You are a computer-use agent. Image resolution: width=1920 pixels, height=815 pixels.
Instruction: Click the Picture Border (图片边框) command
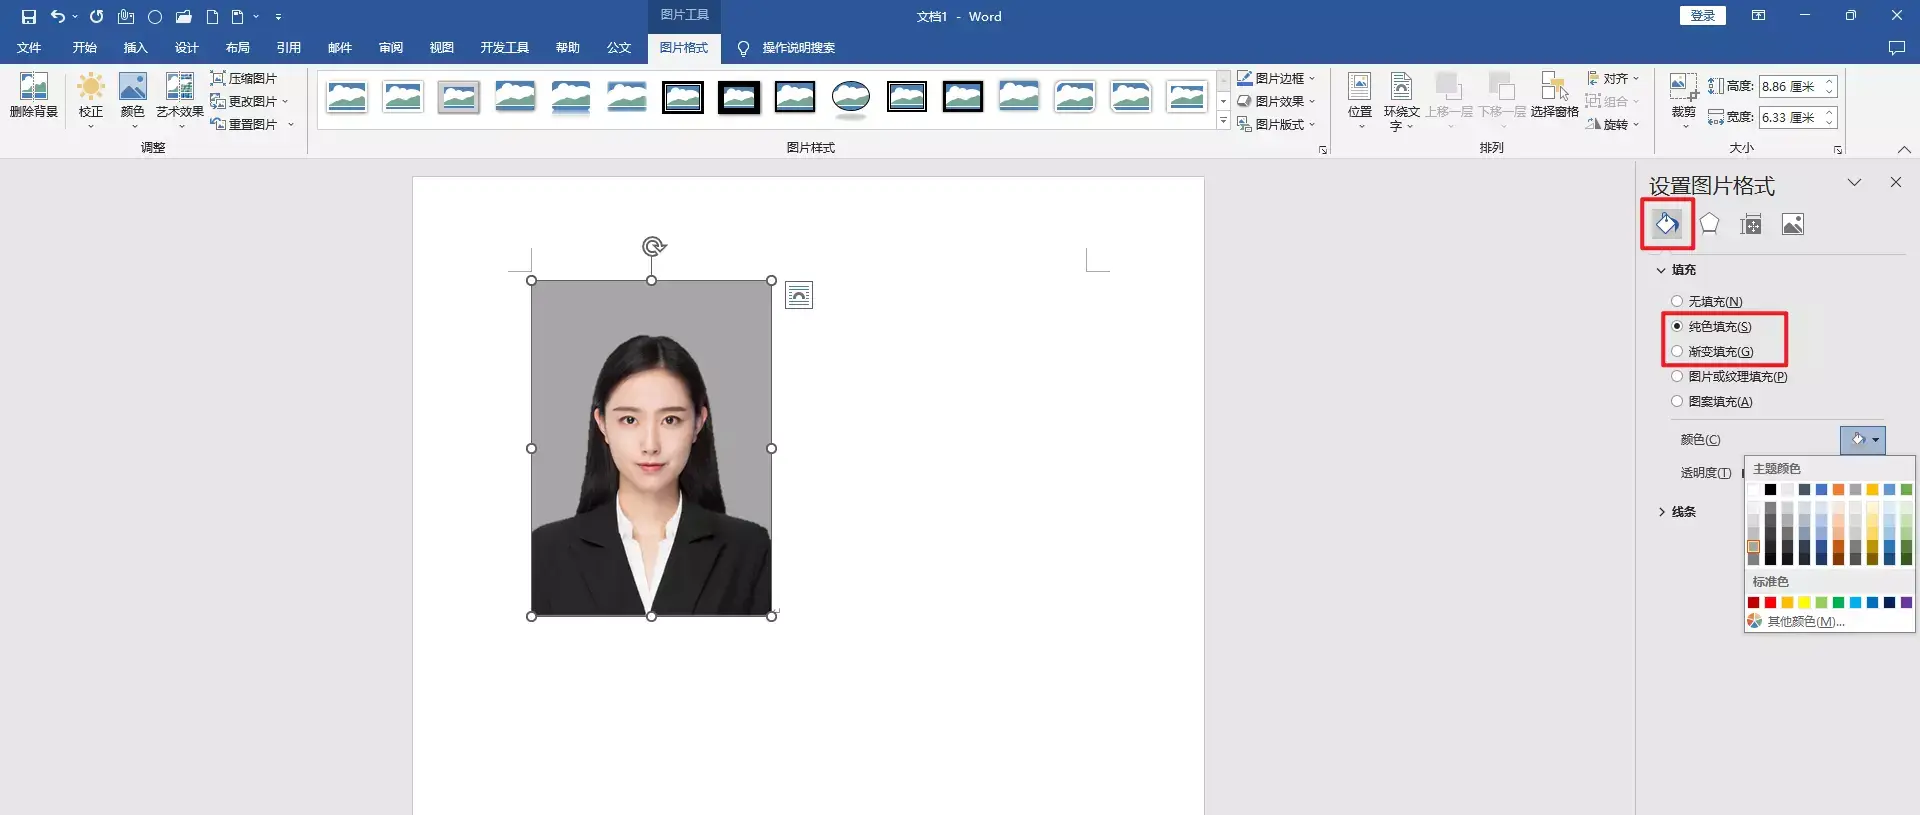click(x=1277, y=78)
